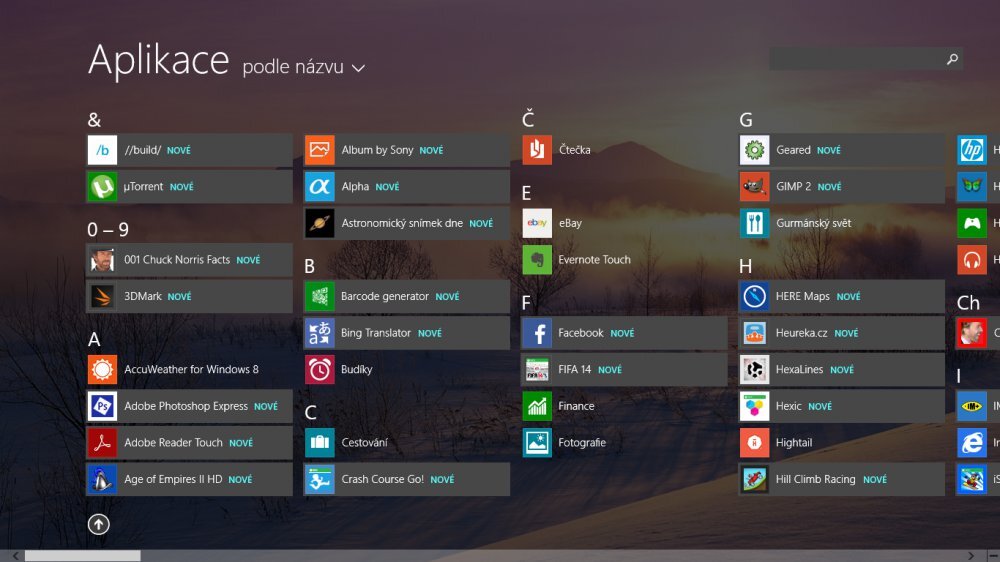Open Album by Sony icon
1000x562 pixels.
point(320,150)
